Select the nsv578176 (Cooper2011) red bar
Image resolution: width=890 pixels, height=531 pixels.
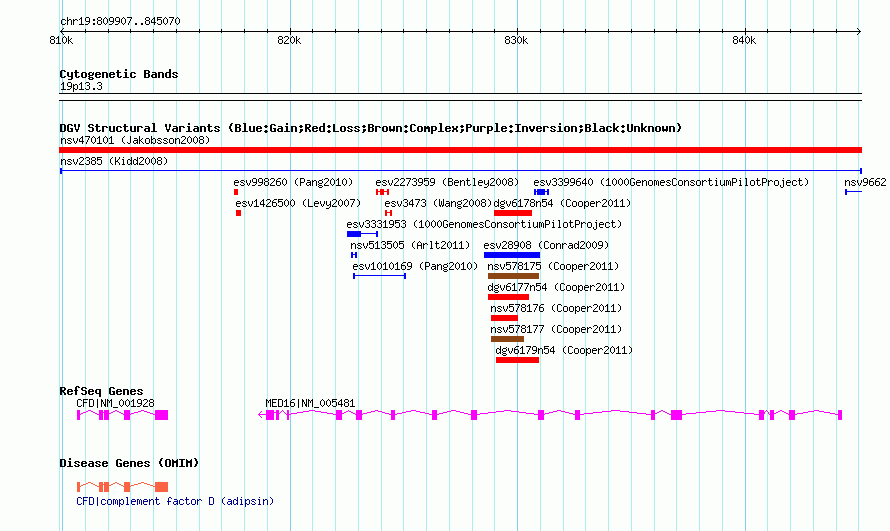click(x=504, y=318)
